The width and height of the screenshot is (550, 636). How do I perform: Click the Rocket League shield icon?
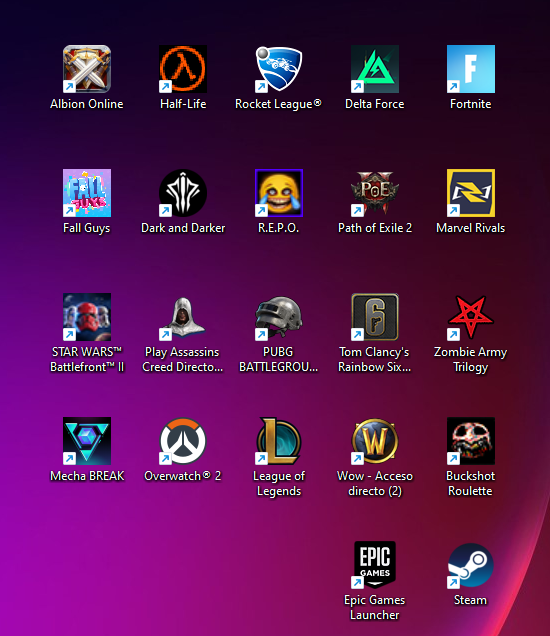pyautogui.click(x=279, y=69)
